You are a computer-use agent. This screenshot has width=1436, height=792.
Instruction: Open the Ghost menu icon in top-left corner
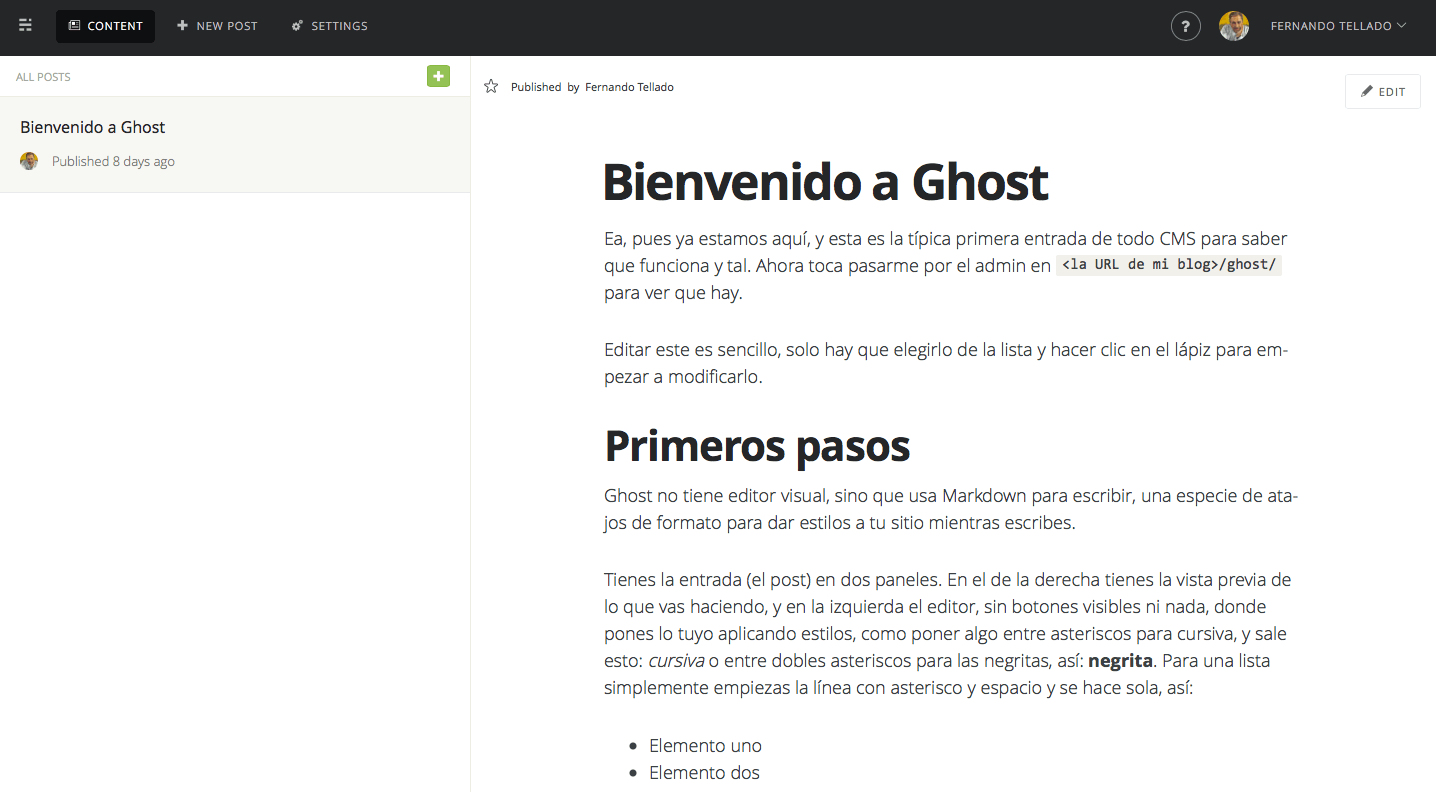[x=26, y=26]
